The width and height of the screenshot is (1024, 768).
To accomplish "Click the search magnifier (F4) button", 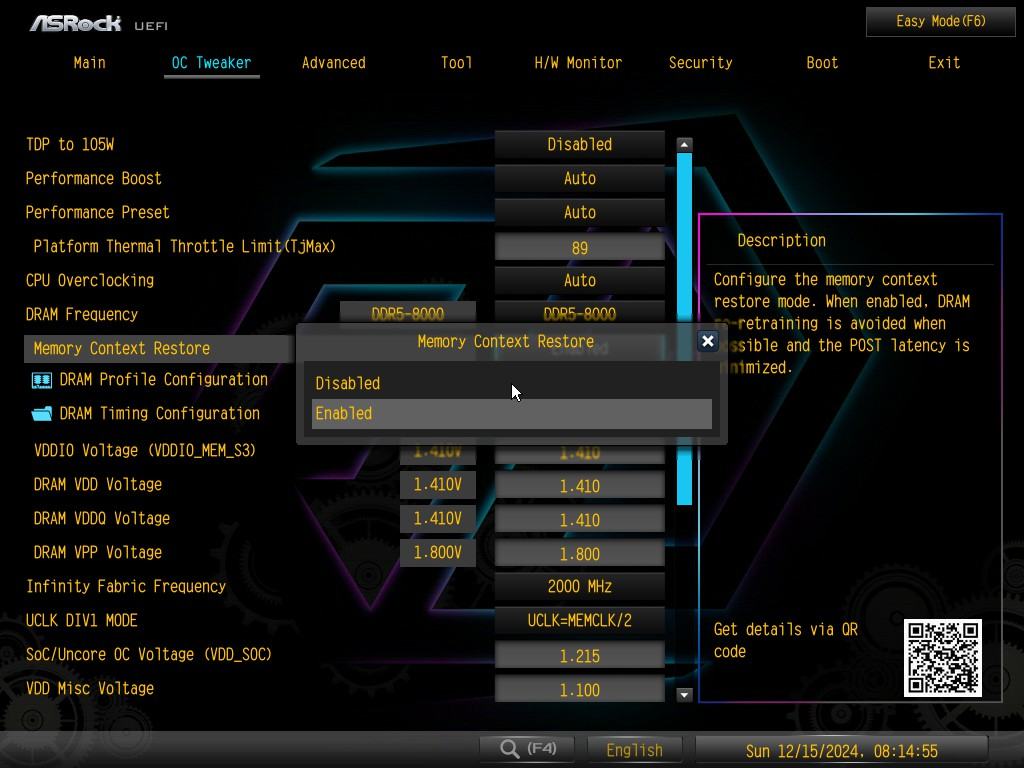I will tap(527, 749).
